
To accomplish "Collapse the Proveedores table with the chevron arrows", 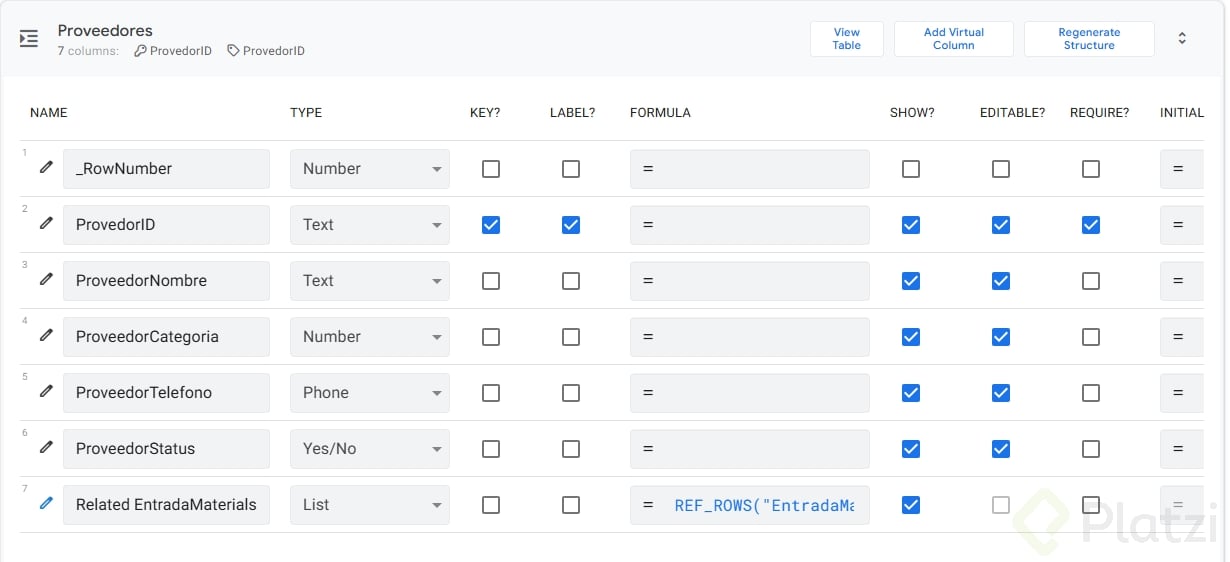I will pyautogui.click(x=1182, y=39).
